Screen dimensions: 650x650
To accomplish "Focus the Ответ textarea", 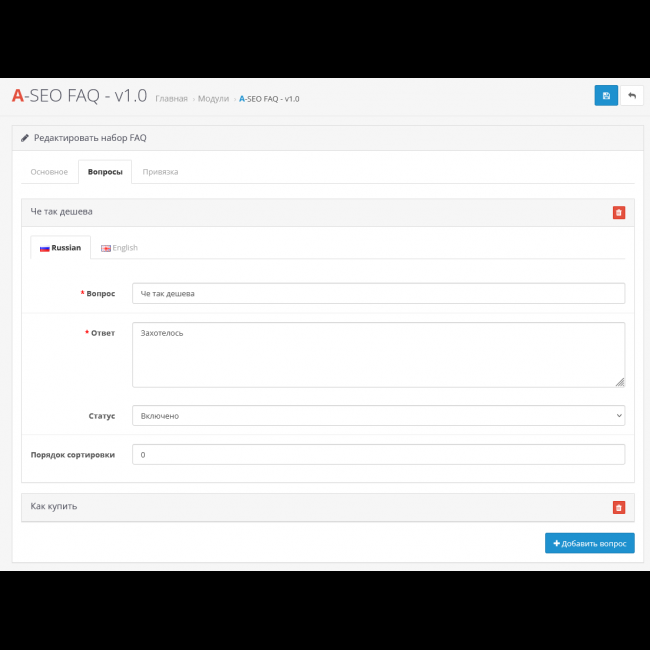I will [x=378, y=354].
